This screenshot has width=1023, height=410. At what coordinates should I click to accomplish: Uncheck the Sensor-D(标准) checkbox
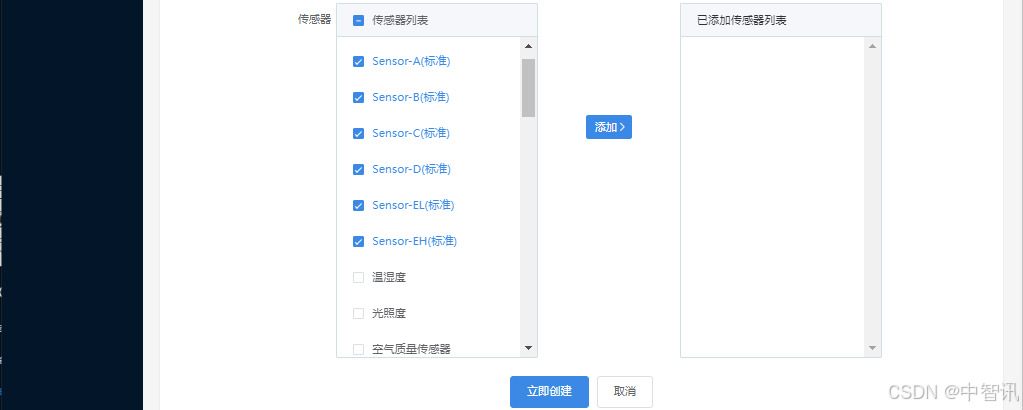pyautogui.click(x=358, y=169)
